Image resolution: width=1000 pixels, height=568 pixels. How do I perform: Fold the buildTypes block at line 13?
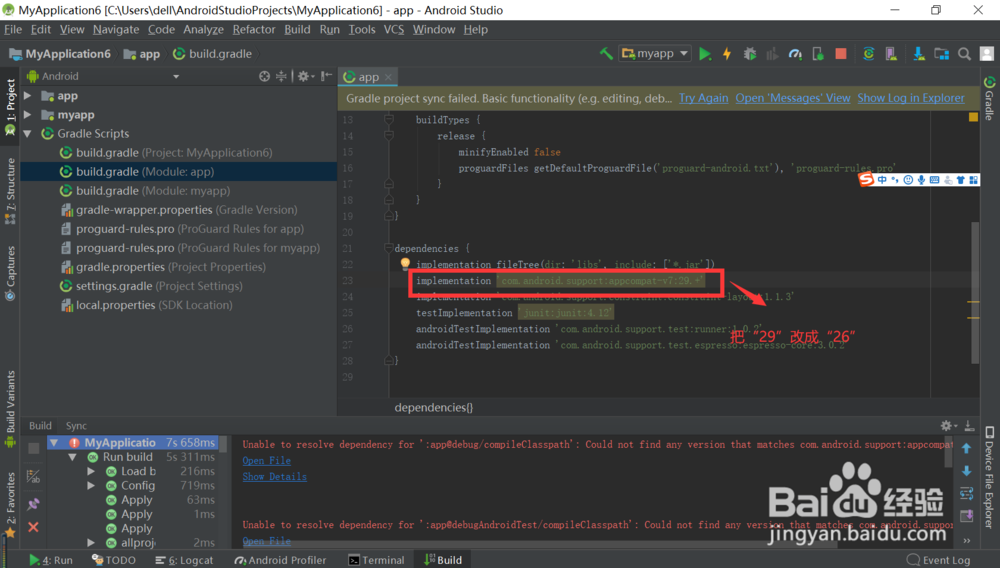(388, 119)
